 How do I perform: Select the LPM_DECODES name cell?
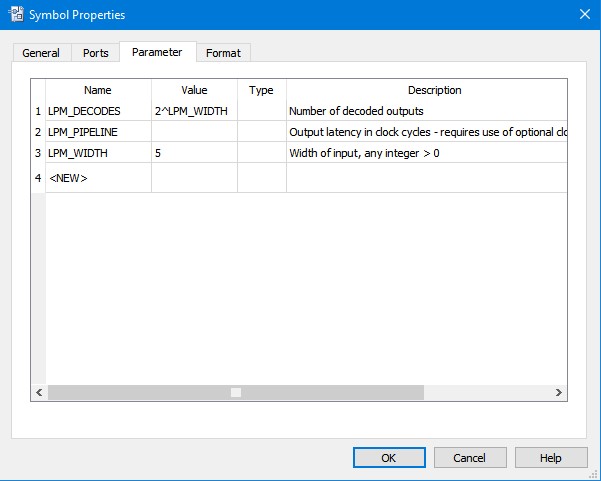[98, 111]
